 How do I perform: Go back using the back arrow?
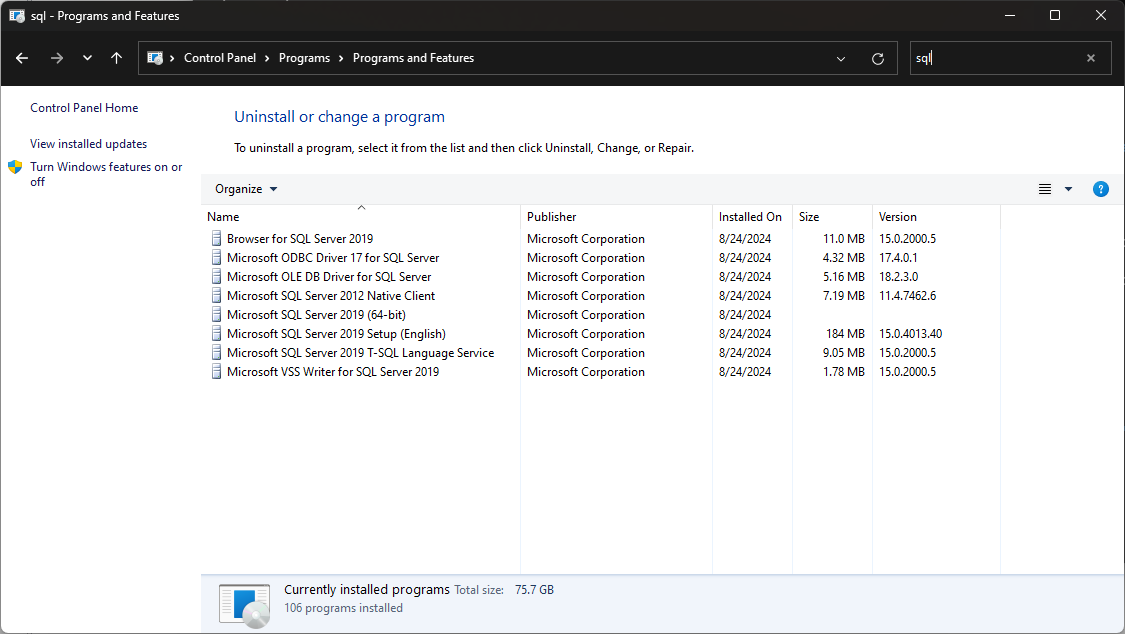pos(22,58)
